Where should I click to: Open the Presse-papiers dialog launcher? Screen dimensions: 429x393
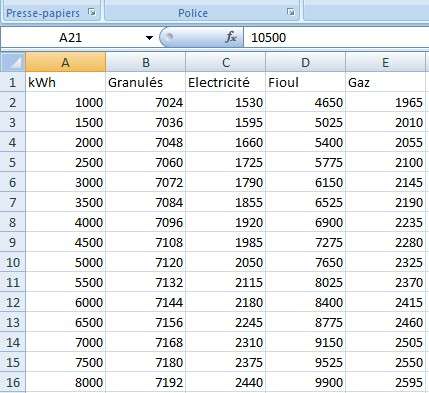(91, 12)
